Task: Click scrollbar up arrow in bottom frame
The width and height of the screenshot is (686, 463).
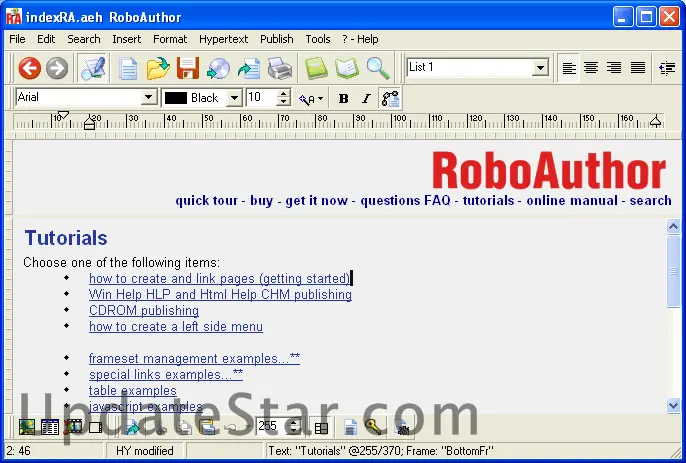Action: [673, 226]
